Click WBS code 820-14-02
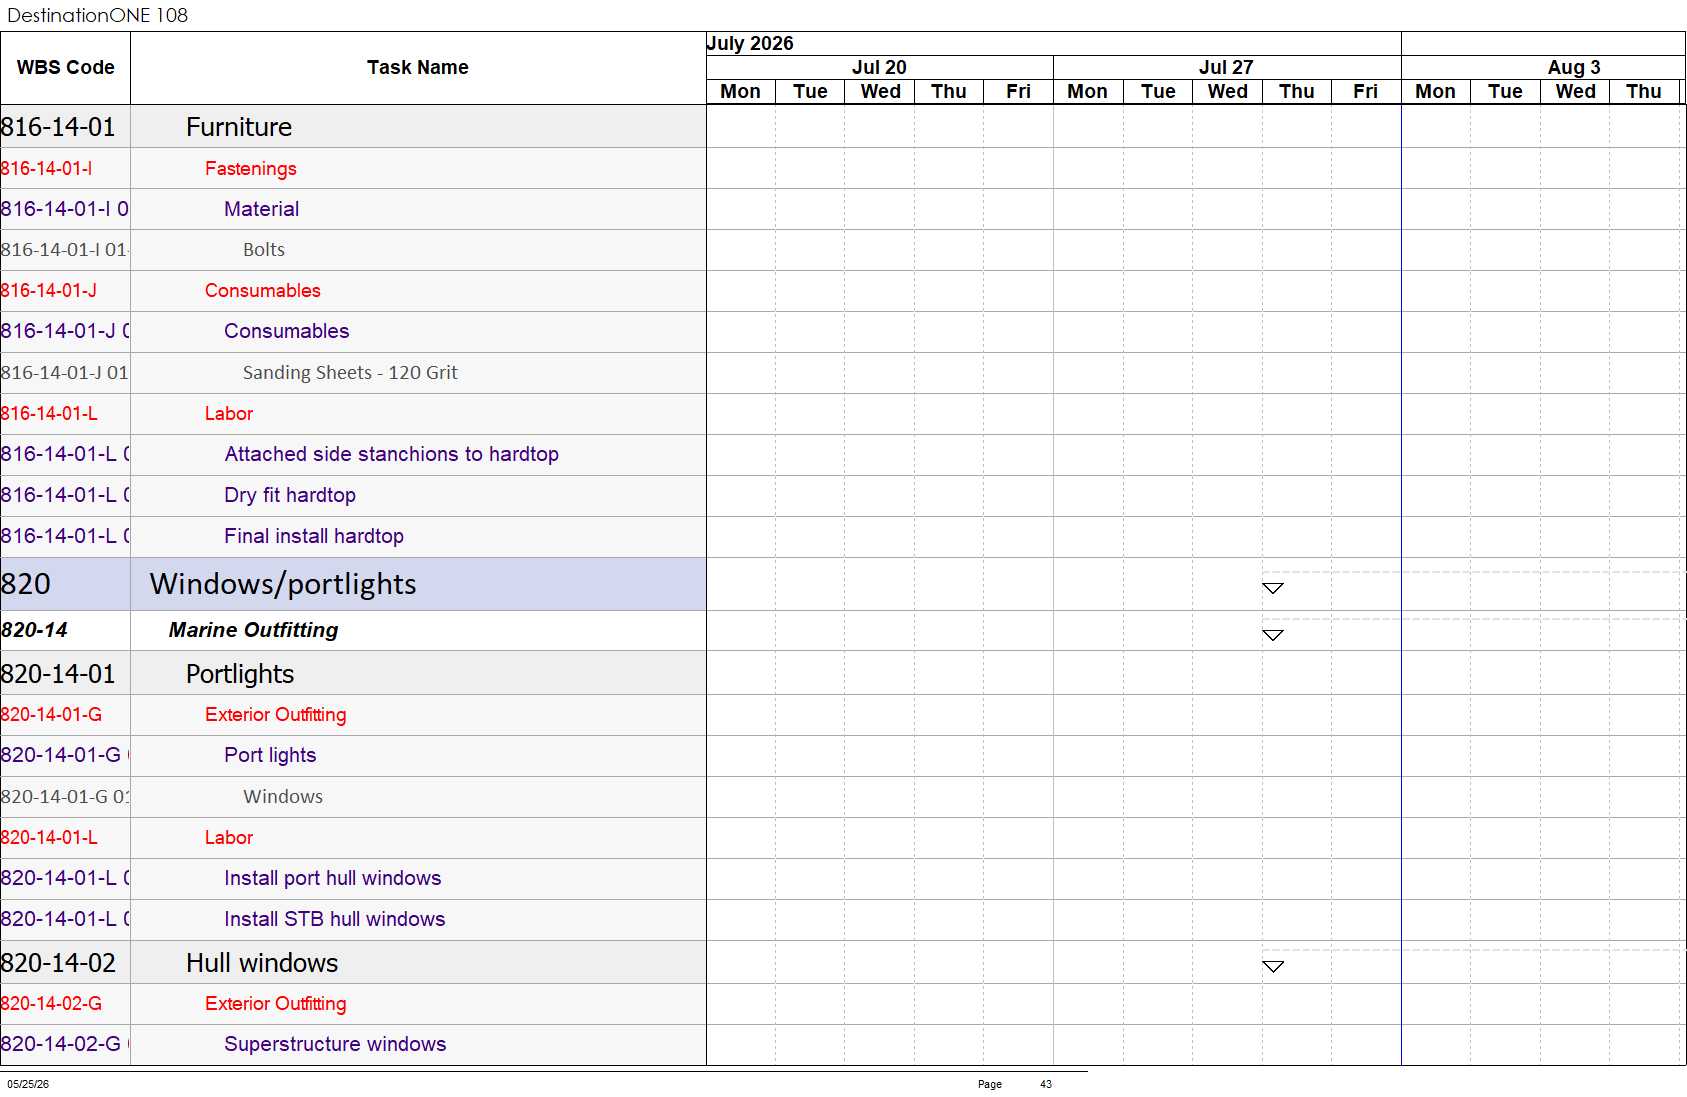Viewport: 1687px width, 1097px height. tap(58, 963)
